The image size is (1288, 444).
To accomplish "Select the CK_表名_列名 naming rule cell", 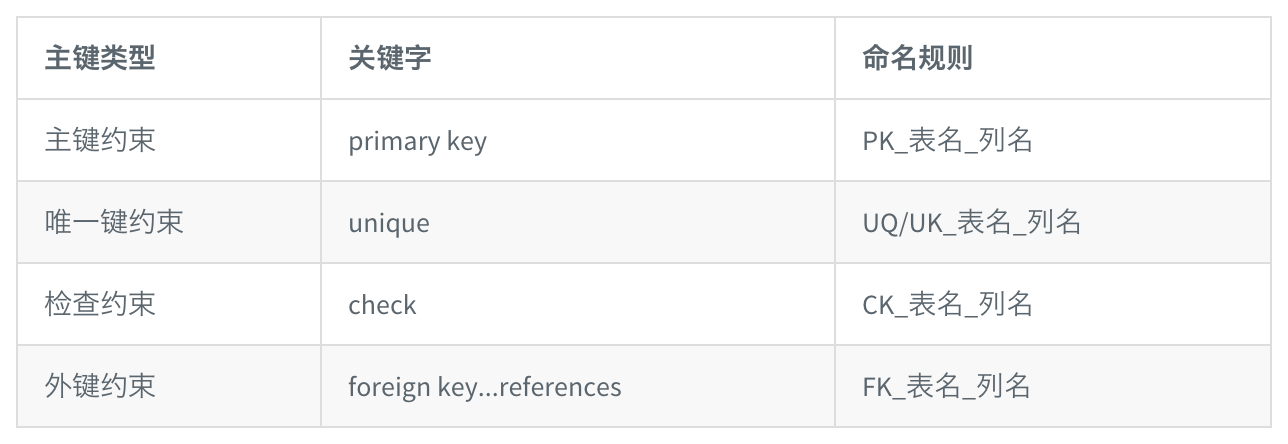I will tap(947, 304).
